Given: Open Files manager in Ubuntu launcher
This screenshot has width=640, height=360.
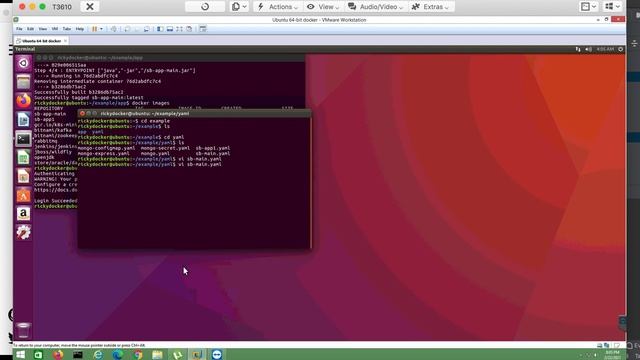Looking at the screenshot, I should [24, 82].
